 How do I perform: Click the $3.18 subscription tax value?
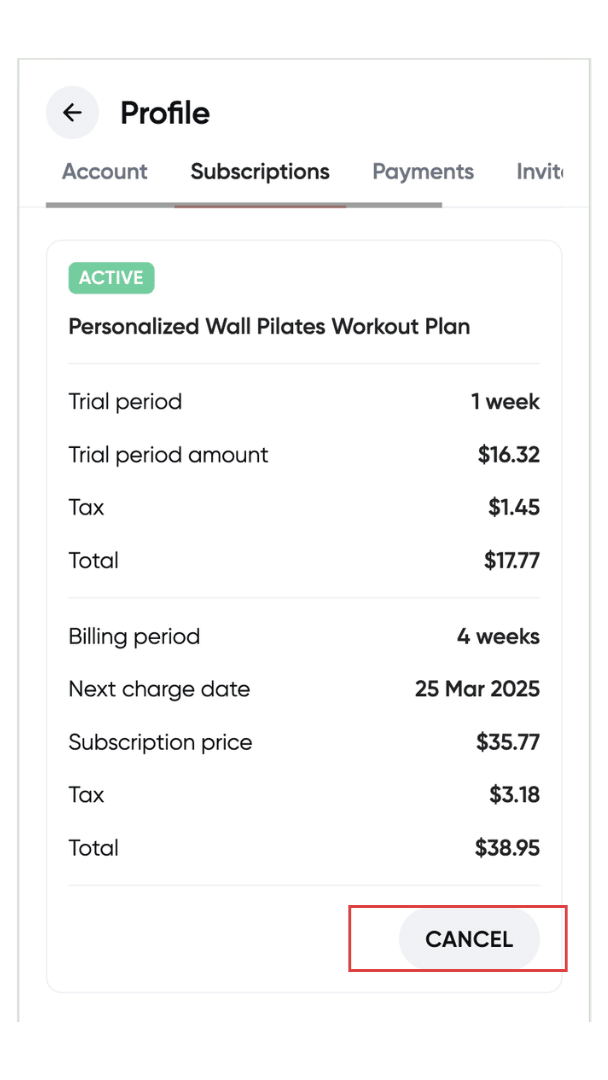pyautogui.click(x=514, y=795)
